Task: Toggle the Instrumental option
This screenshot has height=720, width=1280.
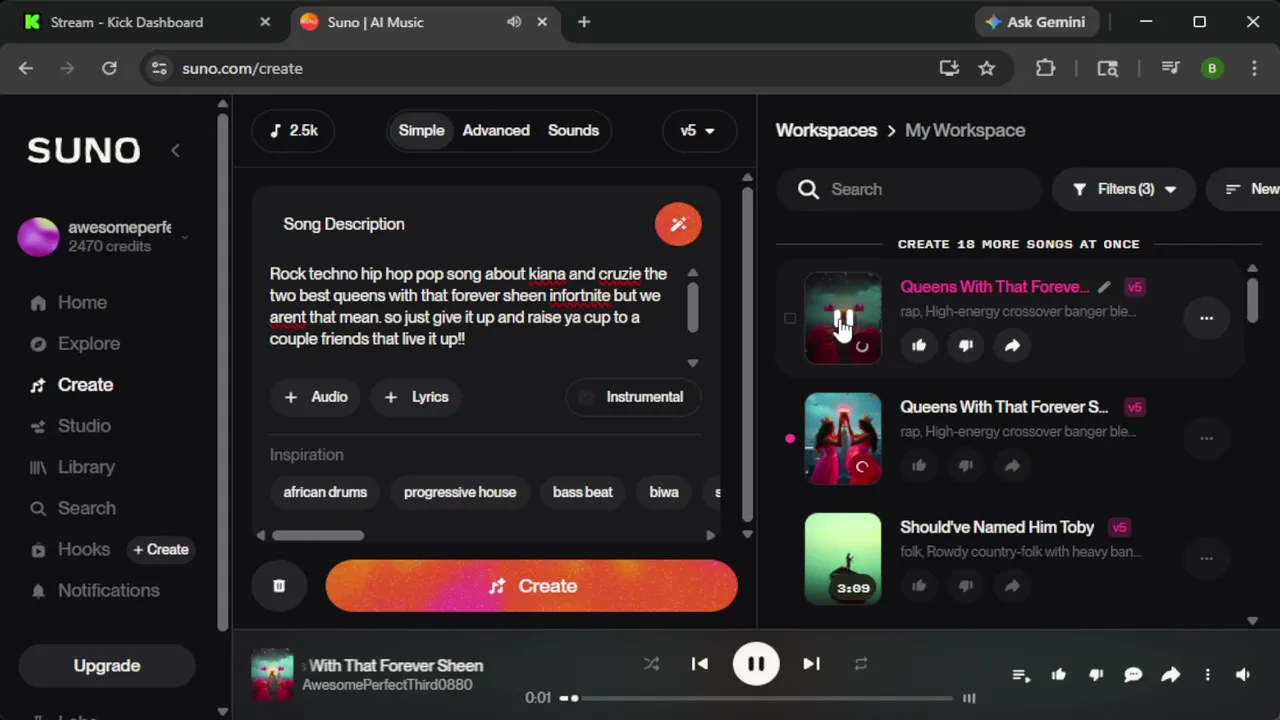Action: [632, 397]
